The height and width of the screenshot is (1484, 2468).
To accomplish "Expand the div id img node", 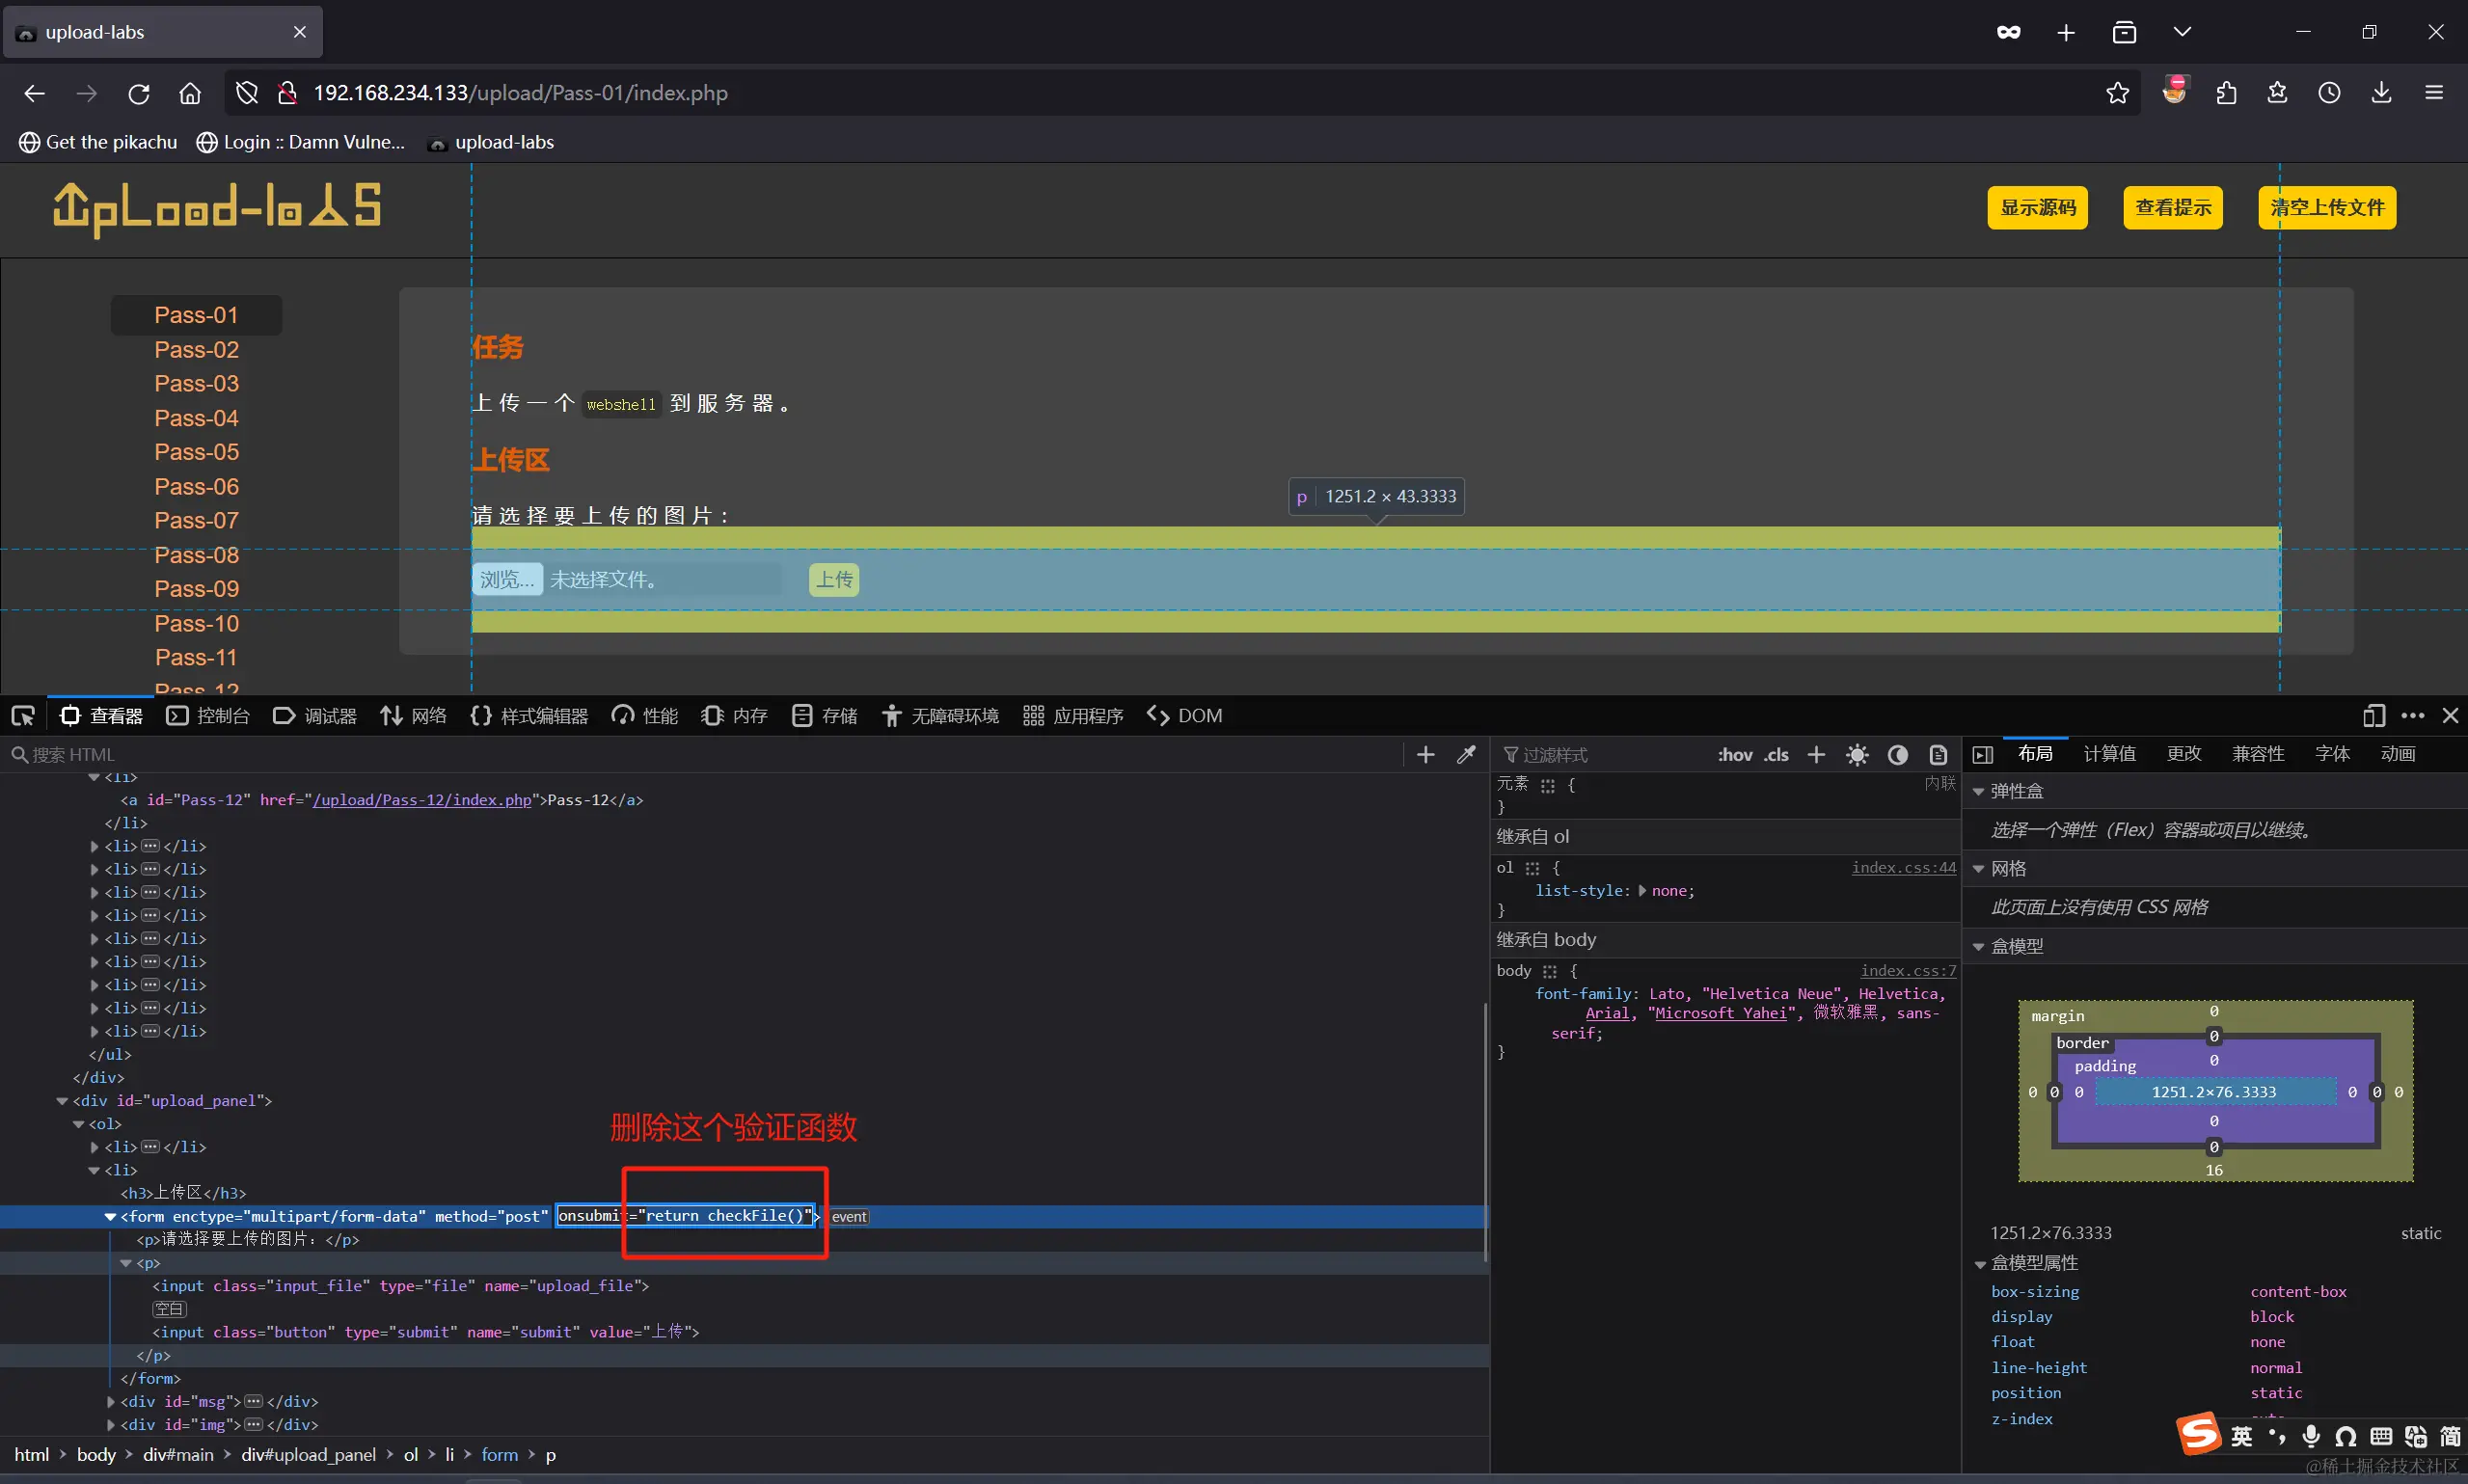I will (x=110, y=1425).
